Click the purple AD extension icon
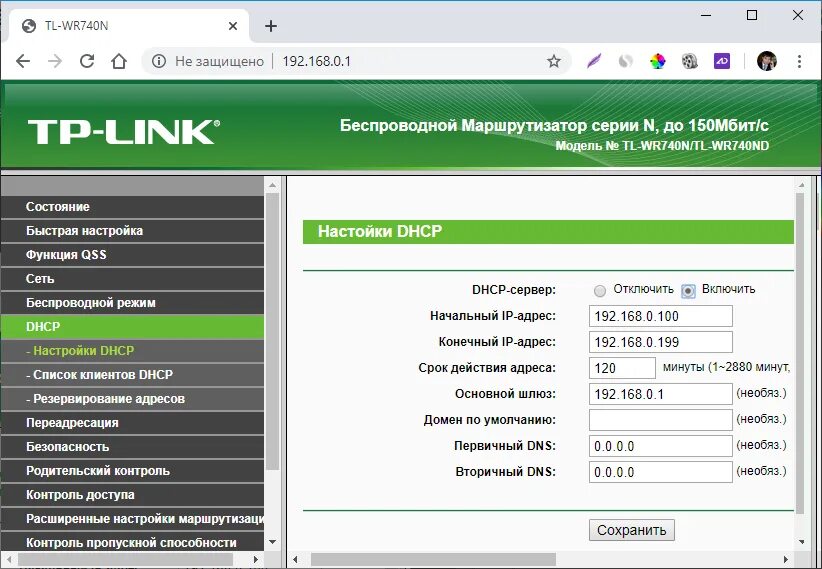This screenshot has width=822, height=569. [722, 61]
